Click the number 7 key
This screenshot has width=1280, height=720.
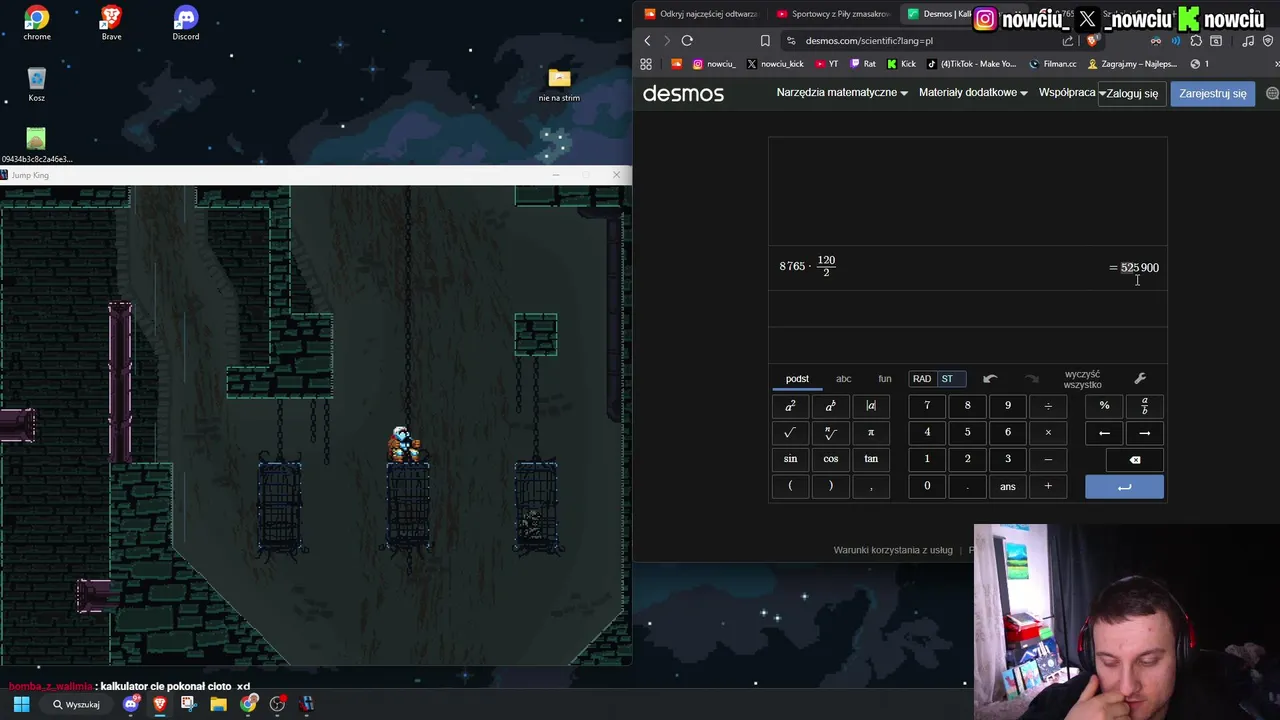[x=927, y=406]
